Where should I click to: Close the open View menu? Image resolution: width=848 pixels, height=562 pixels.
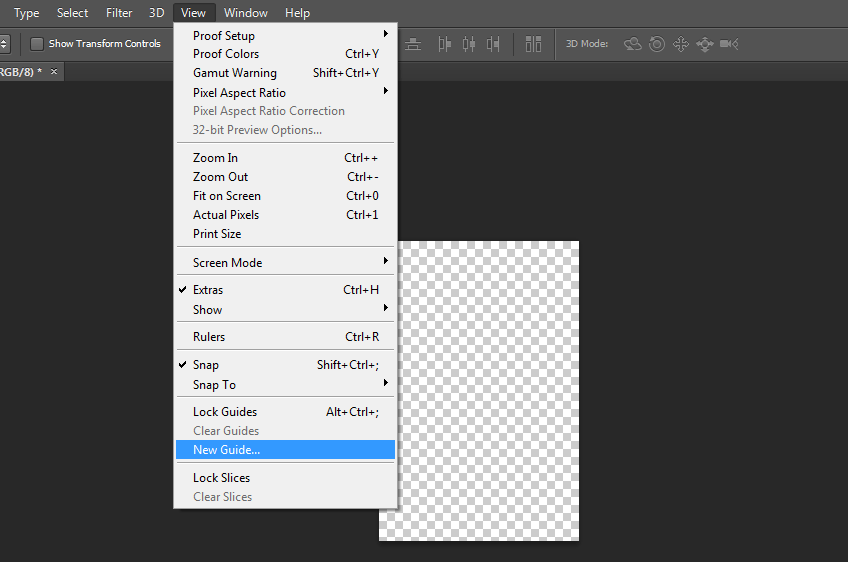194,13
